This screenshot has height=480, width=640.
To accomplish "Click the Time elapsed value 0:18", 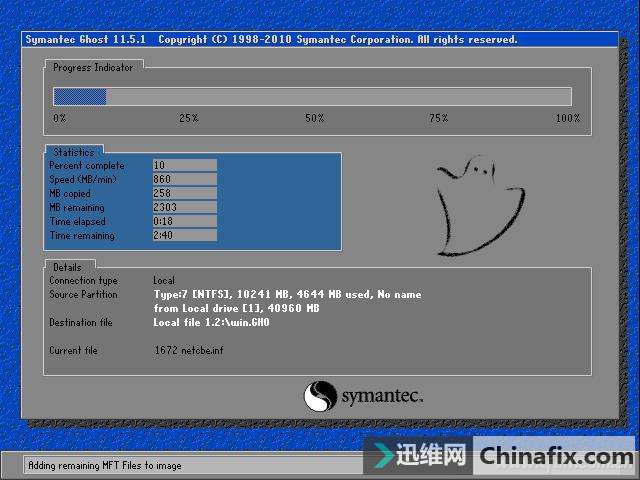I will (x=185, y=221).
